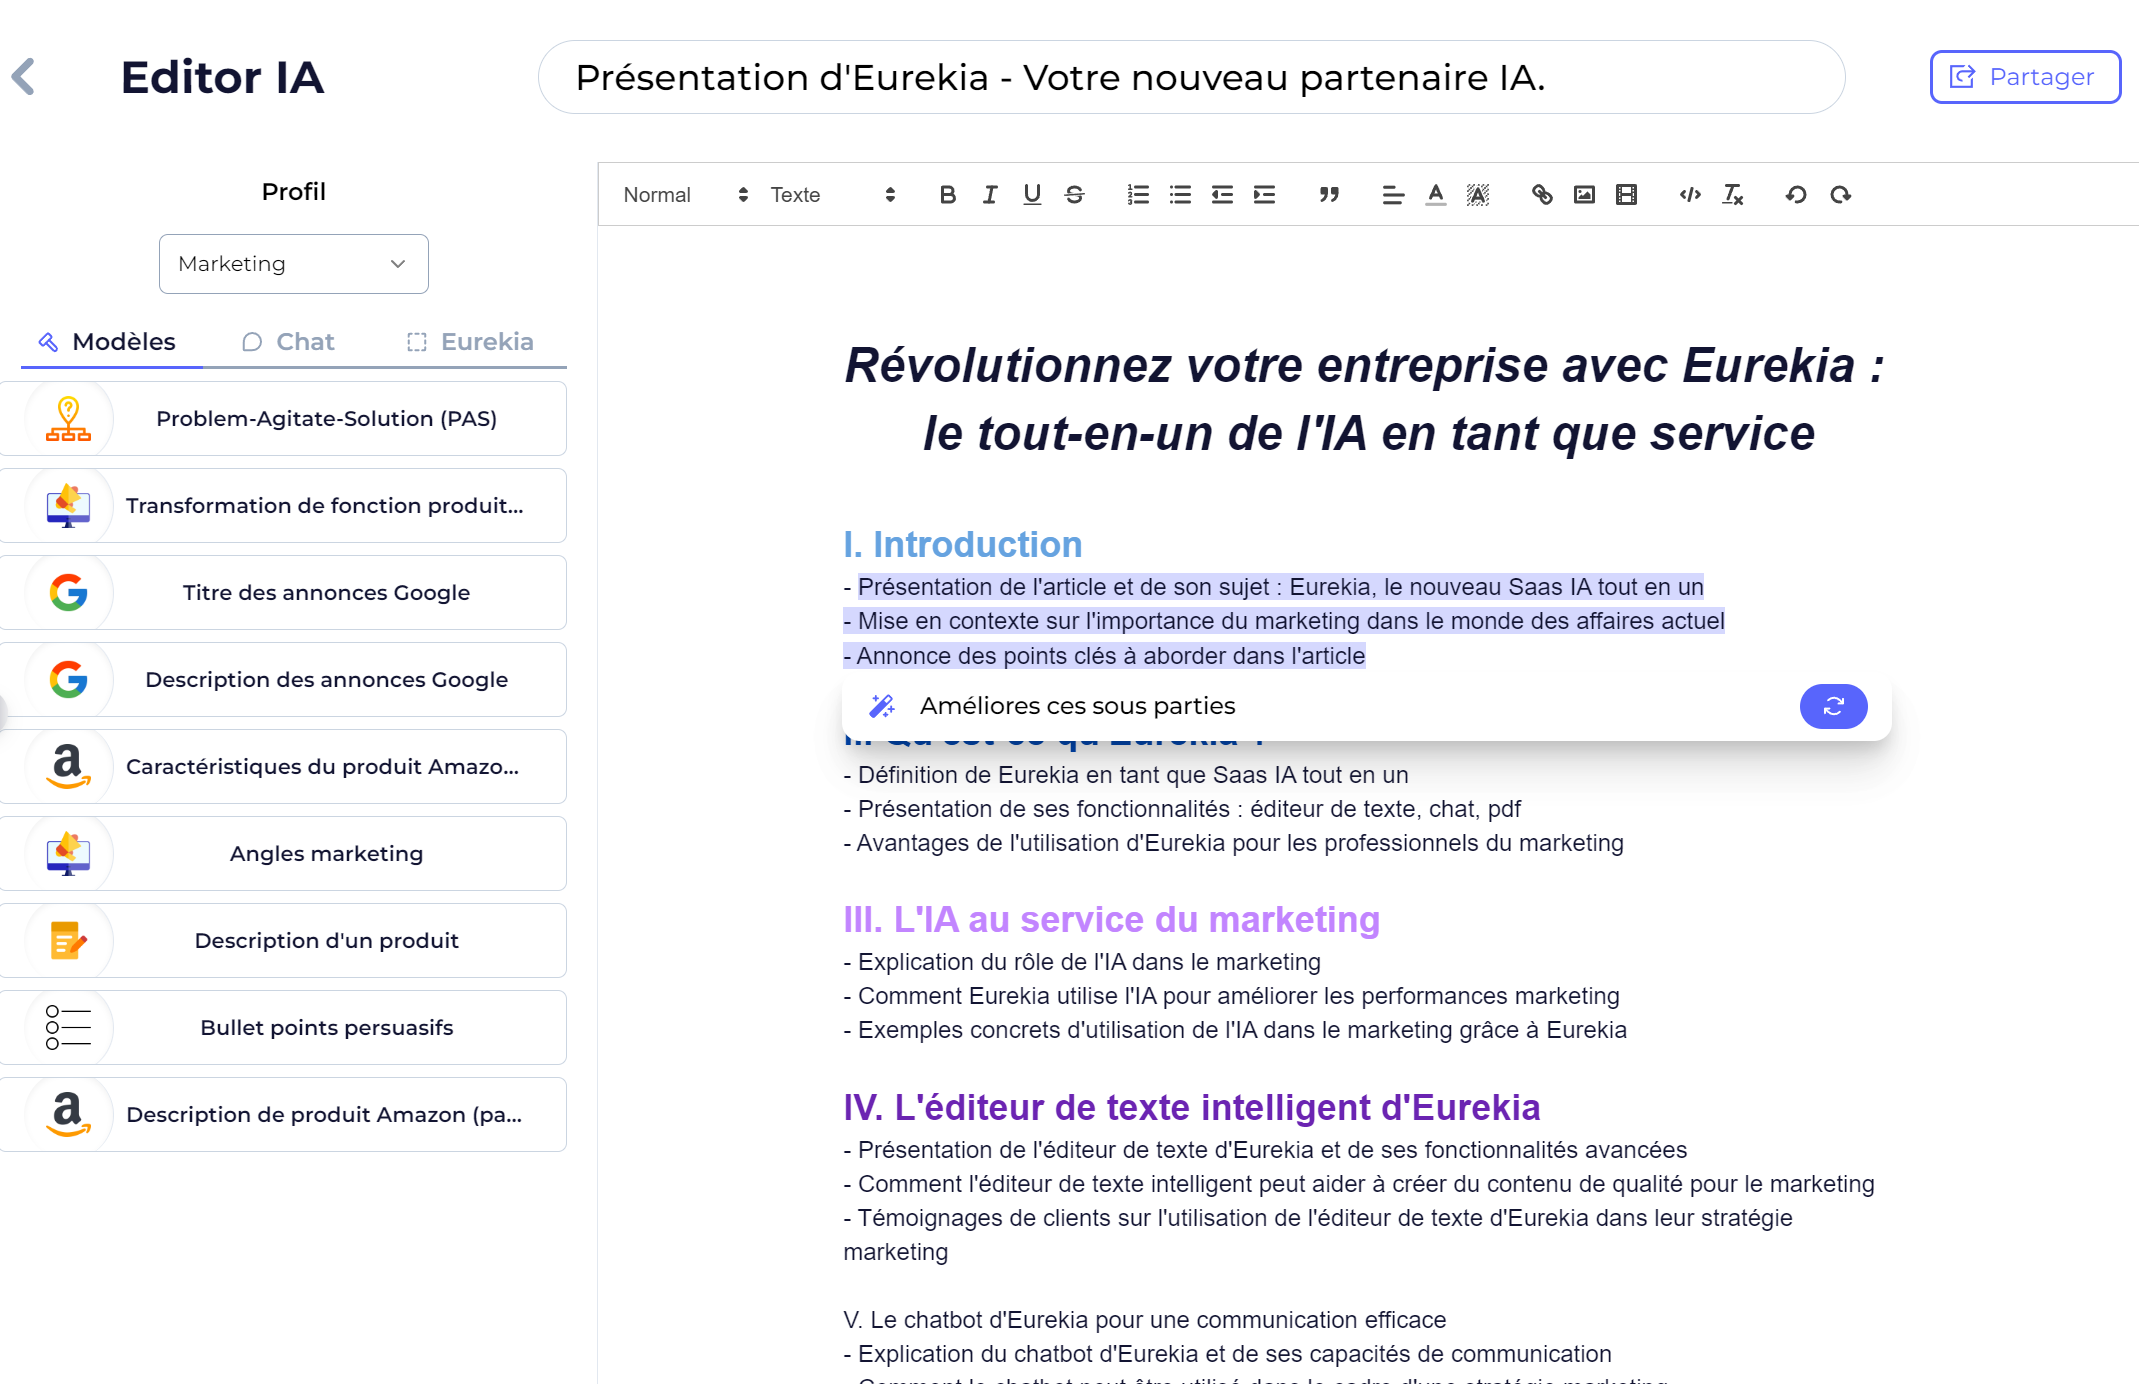Select 'Améliores ces sous parties' suggestion
Image resolution: width=2139 pixels, height=1384 pixels.
pos(1077,705)
